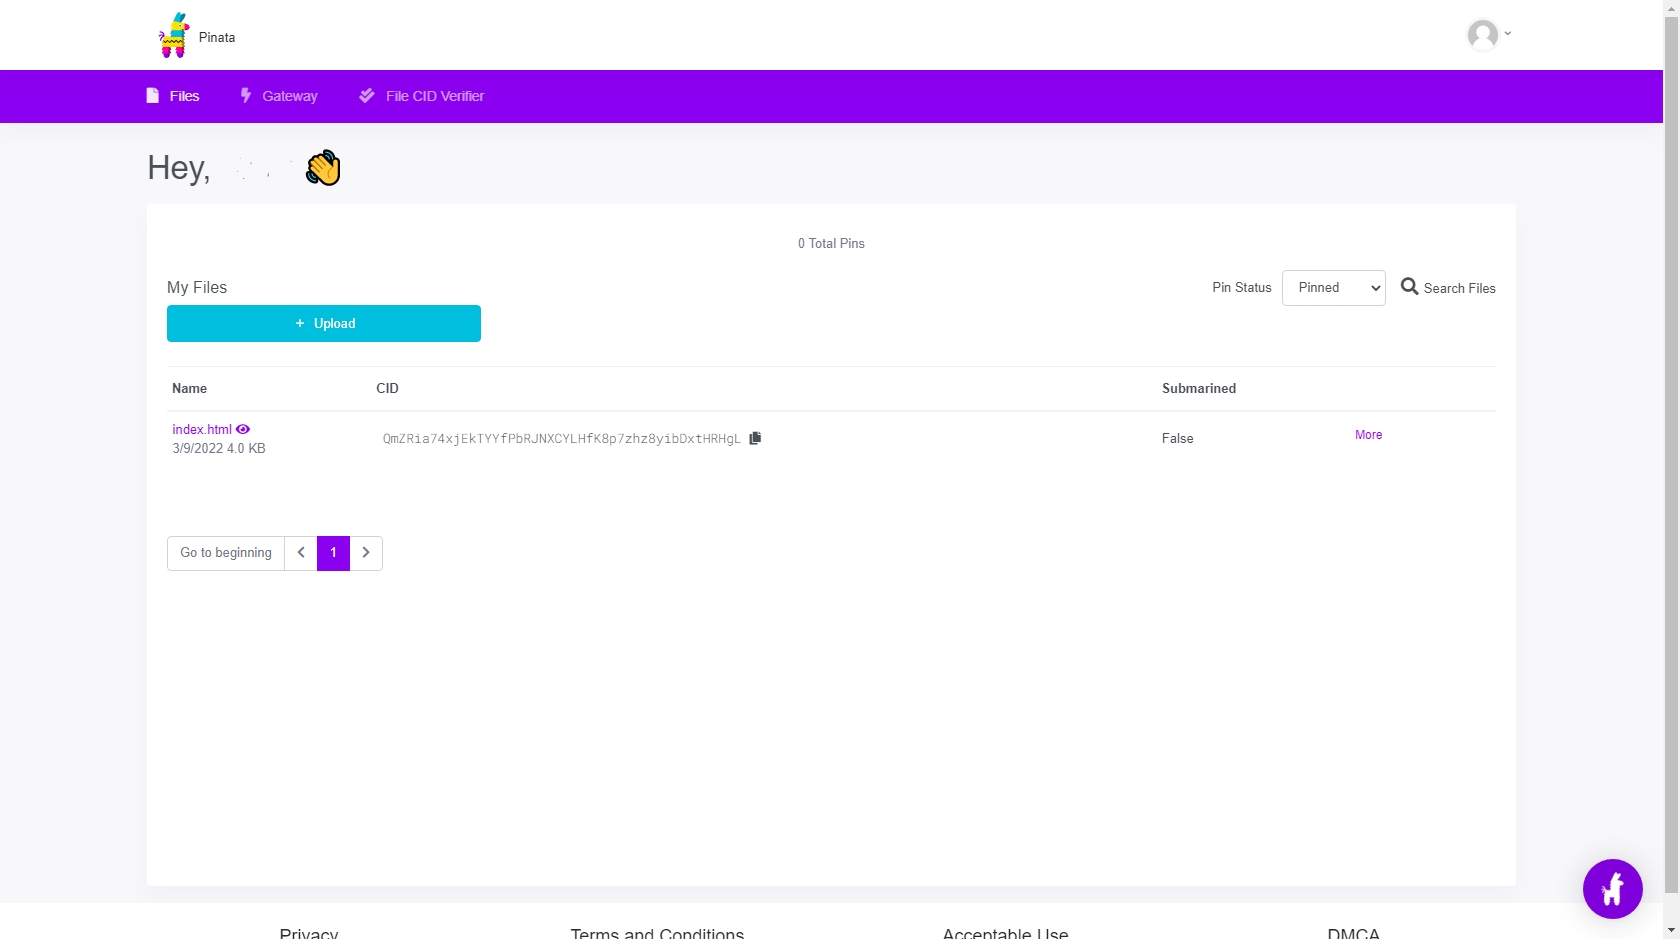Expand the More options for index.html

point(1368,435)
